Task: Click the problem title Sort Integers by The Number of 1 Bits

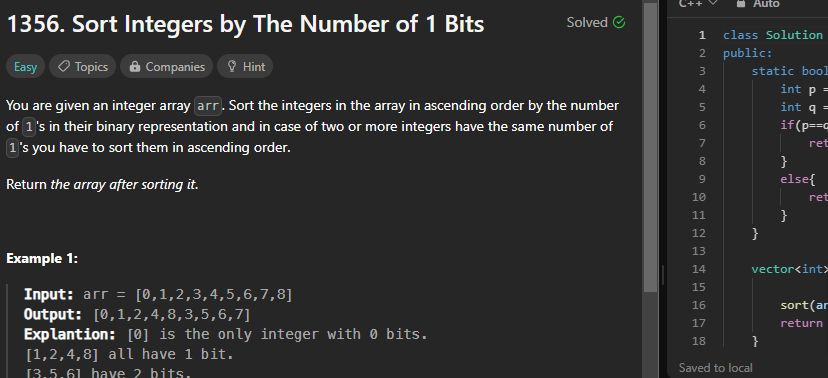Action: coord(245,24)
